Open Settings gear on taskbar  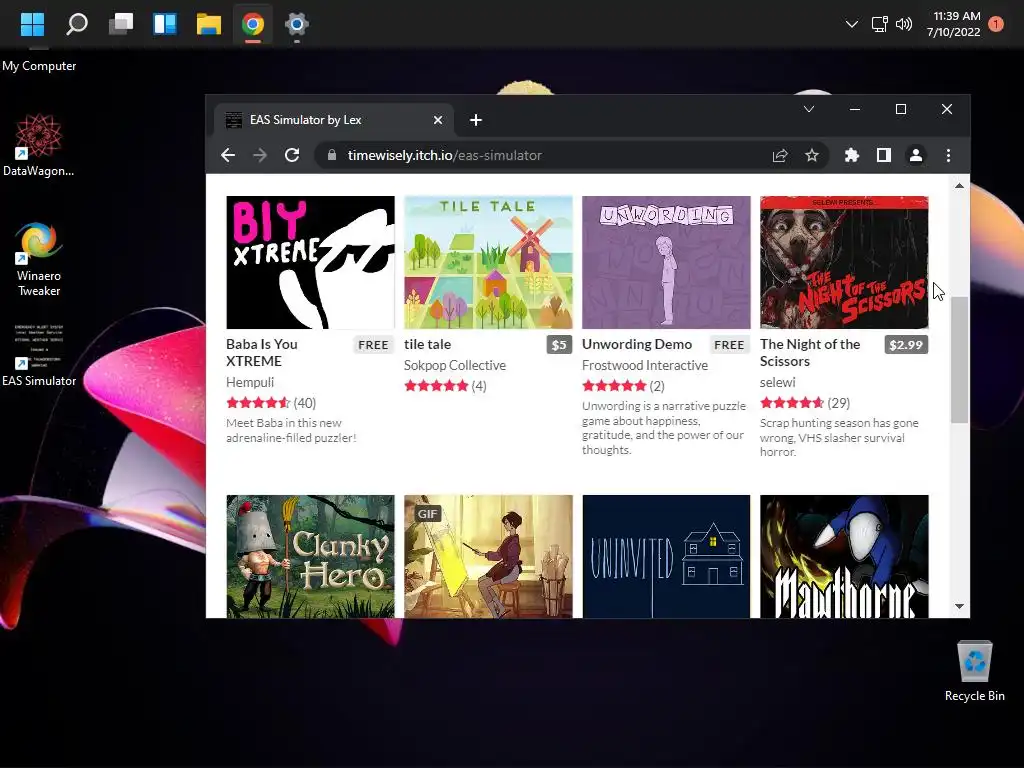point(296,25)
